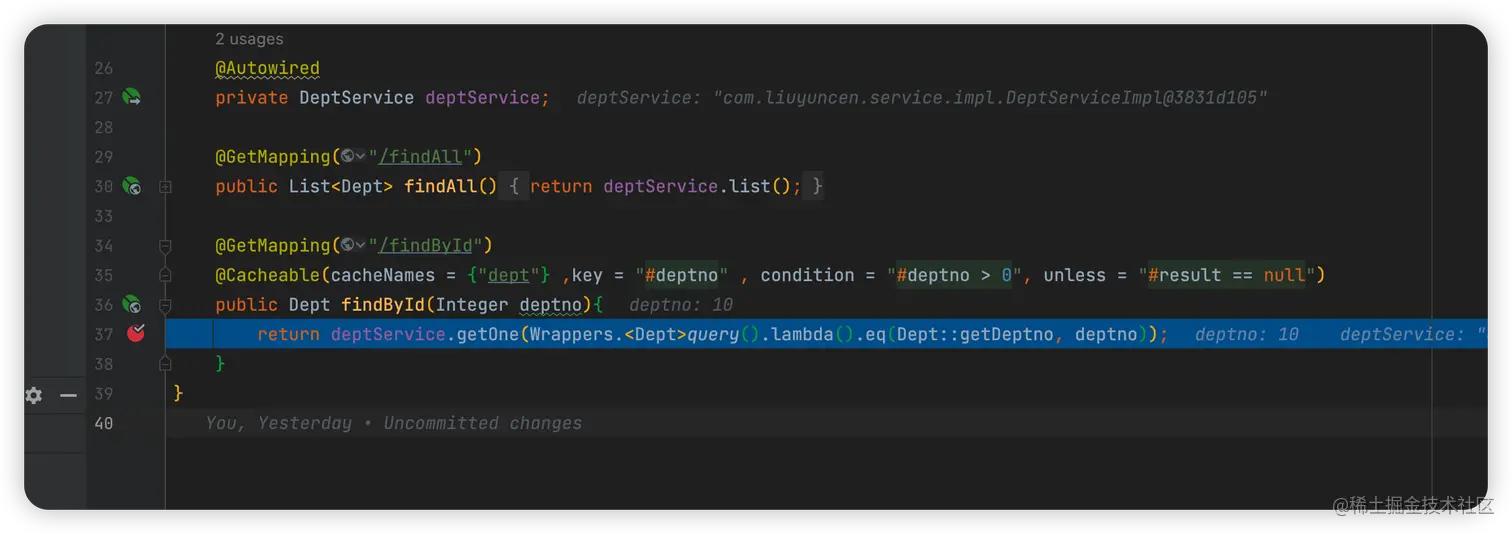This screenshot has height=534, width=1512.
Task: Click the findById method name on line 36
Action: pos(383,305)
